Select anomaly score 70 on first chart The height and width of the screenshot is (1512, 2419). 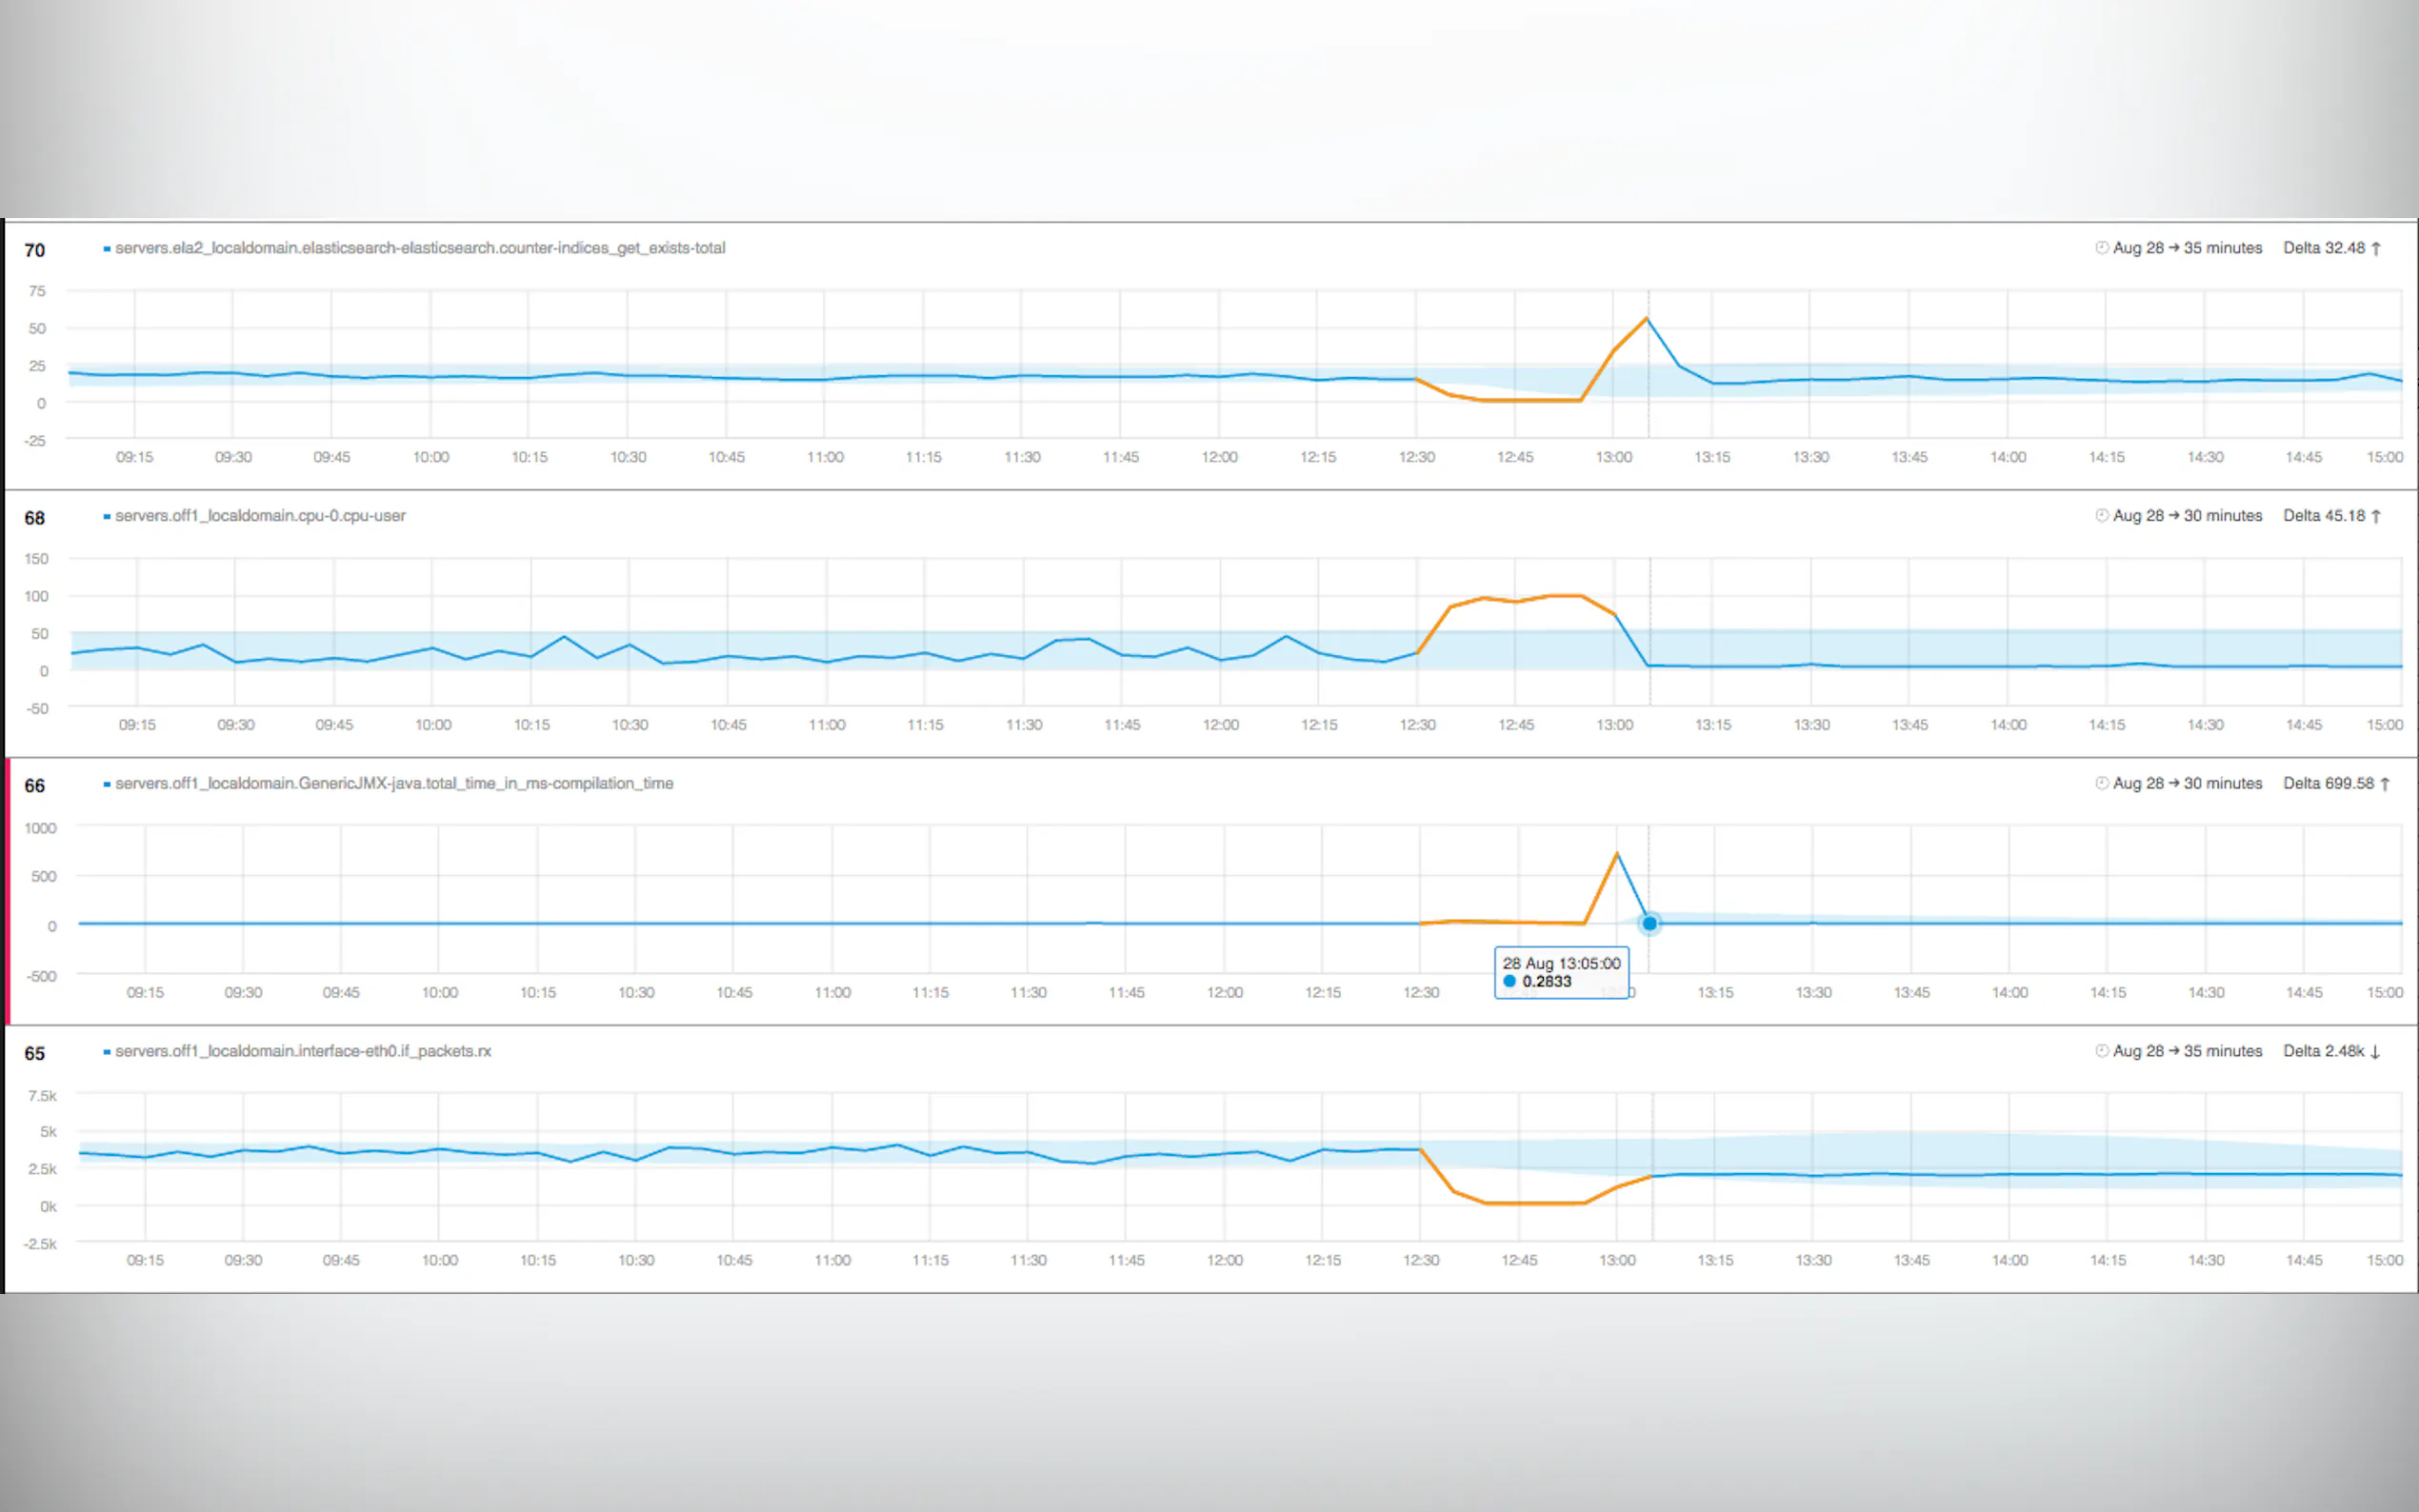tap(35, 250)
